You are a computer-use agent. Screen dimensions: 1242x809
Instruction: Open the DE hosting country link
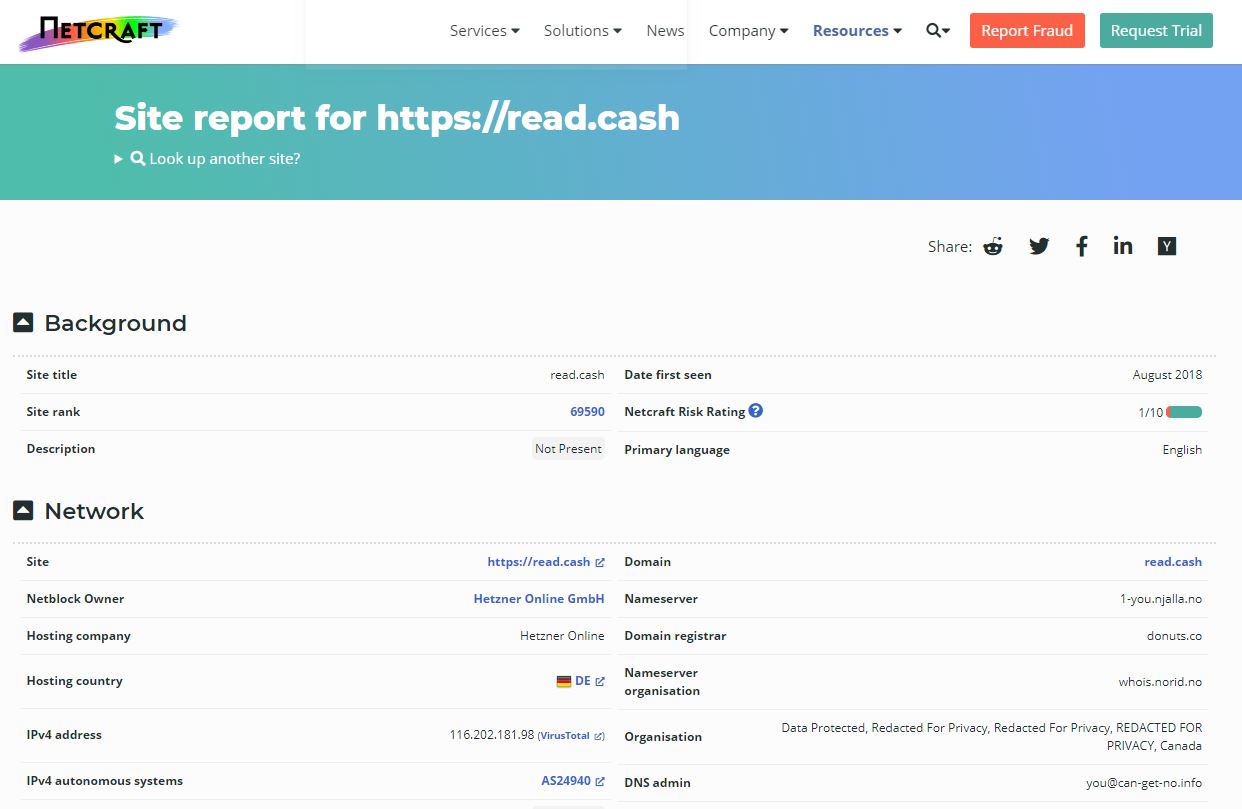583,681
